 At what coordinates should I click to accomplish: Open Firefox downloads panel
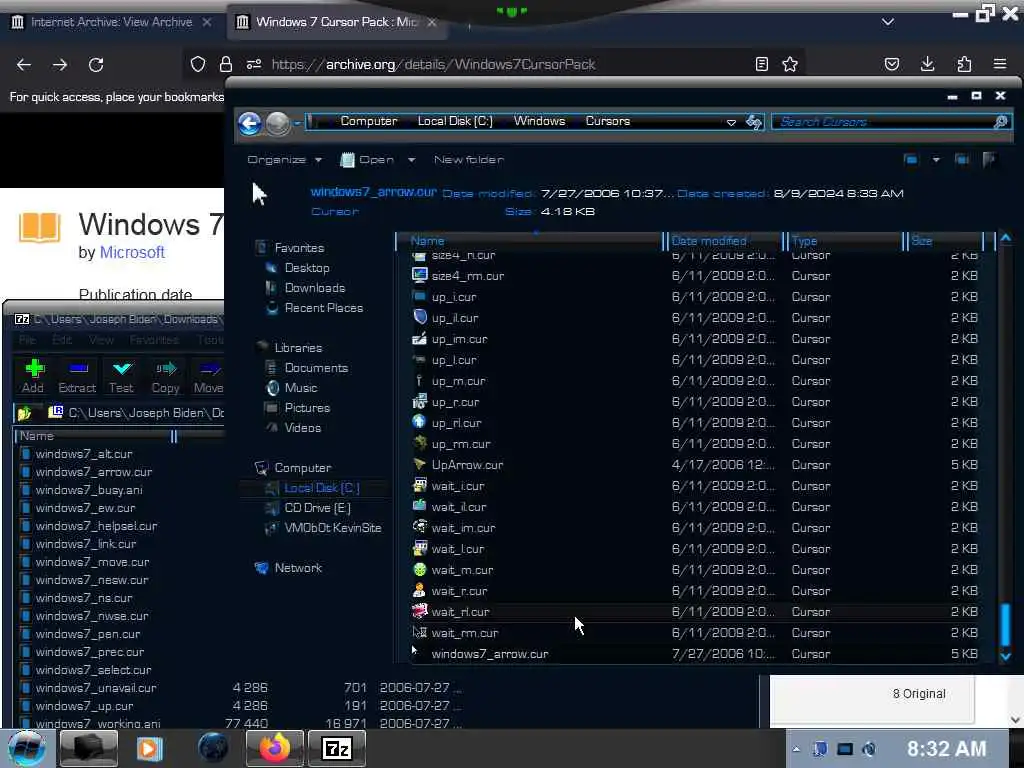927,64
